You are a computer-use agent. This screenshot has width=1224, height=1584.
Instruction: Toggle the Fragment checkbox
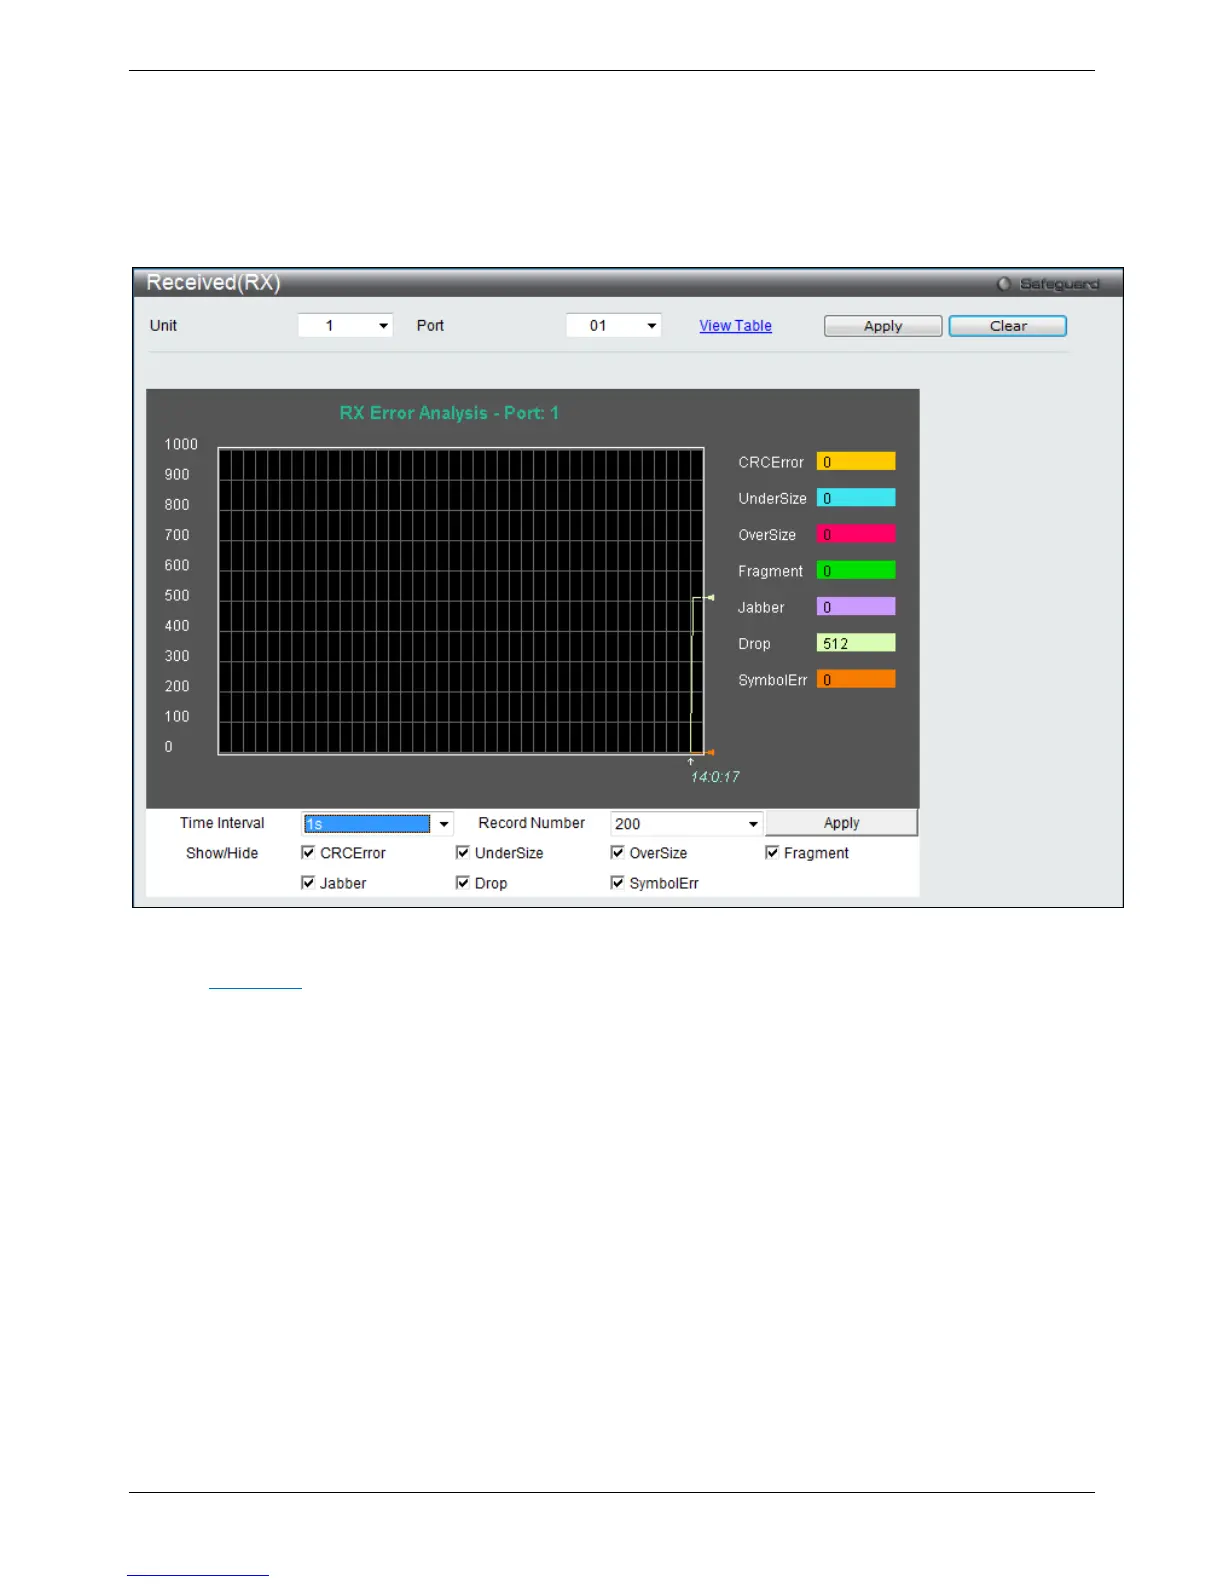click(772, 853)
